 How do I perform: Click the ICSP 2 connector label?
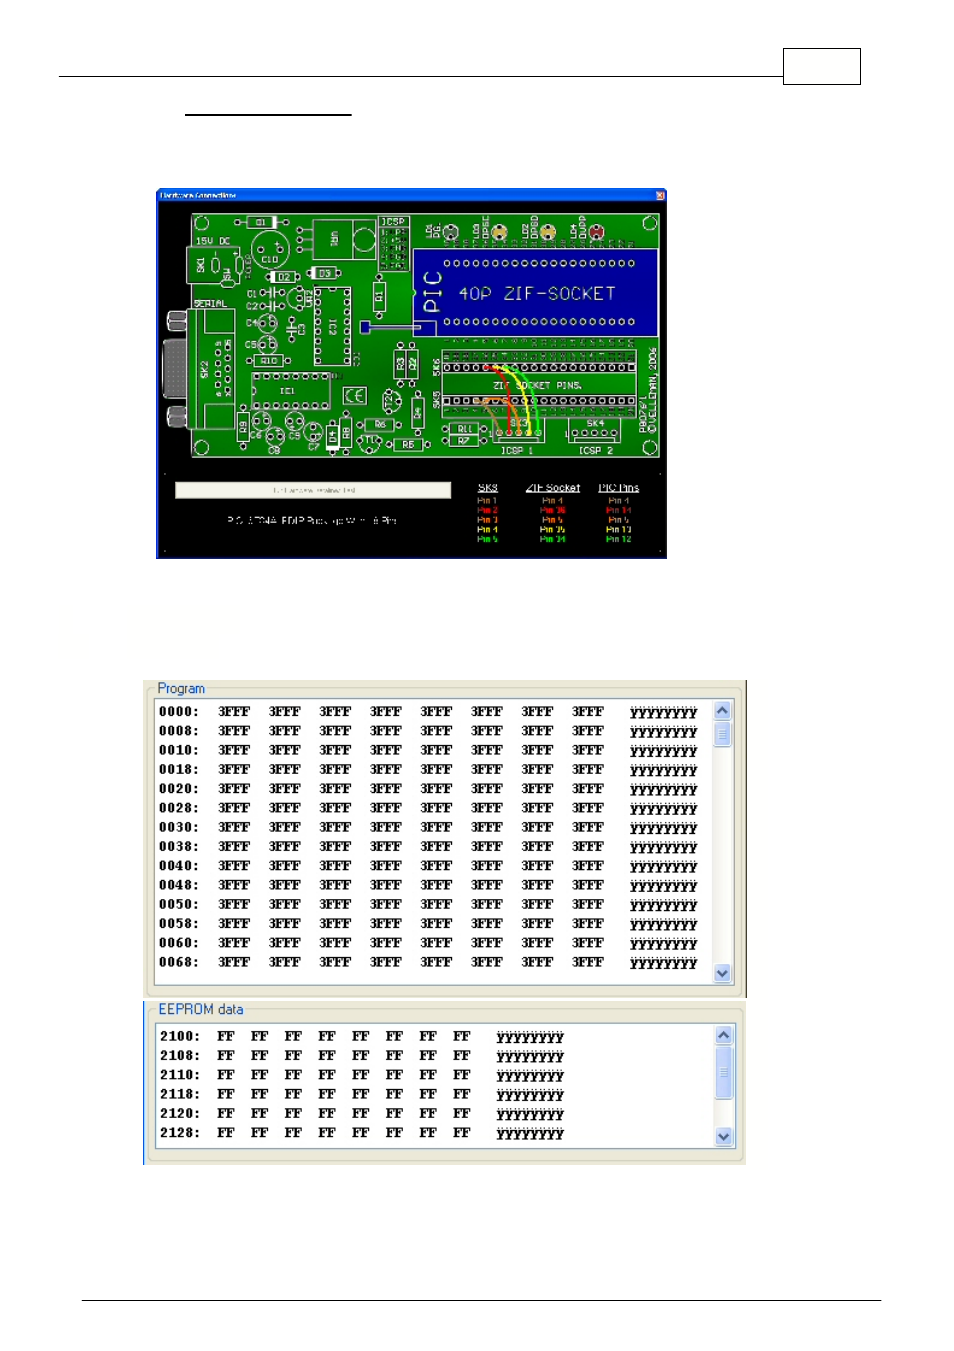click(x=595, y=451)
